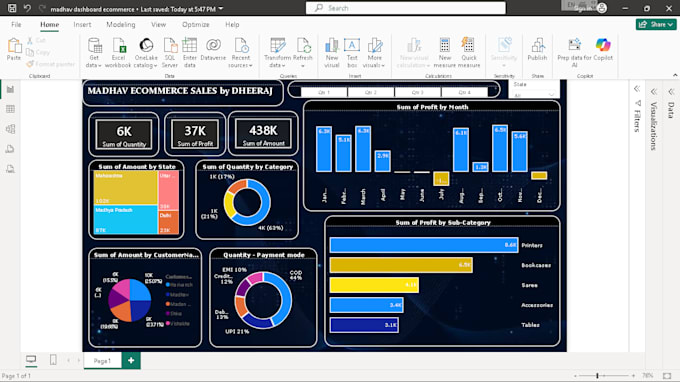Screen dimensions: 680x382
Task: Expand the Visualizations pane
Action: click(654, 91)
